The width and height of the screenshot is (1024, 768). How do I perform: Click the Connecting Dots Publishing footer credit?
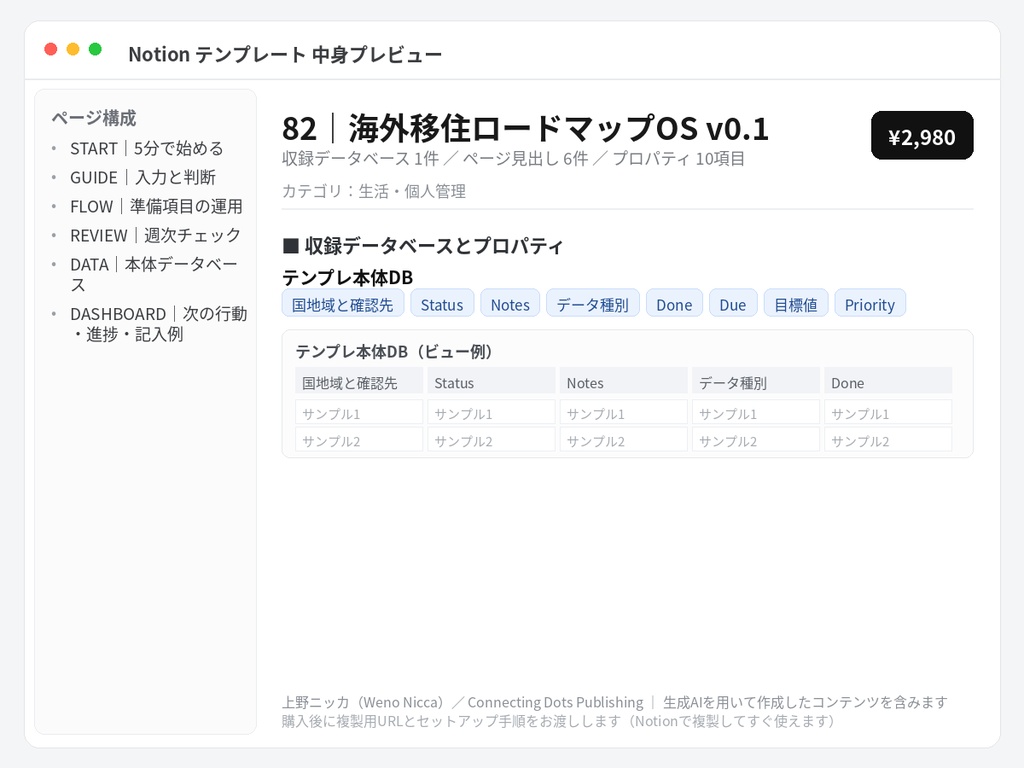pyautogui.click(x=555, y=702)
